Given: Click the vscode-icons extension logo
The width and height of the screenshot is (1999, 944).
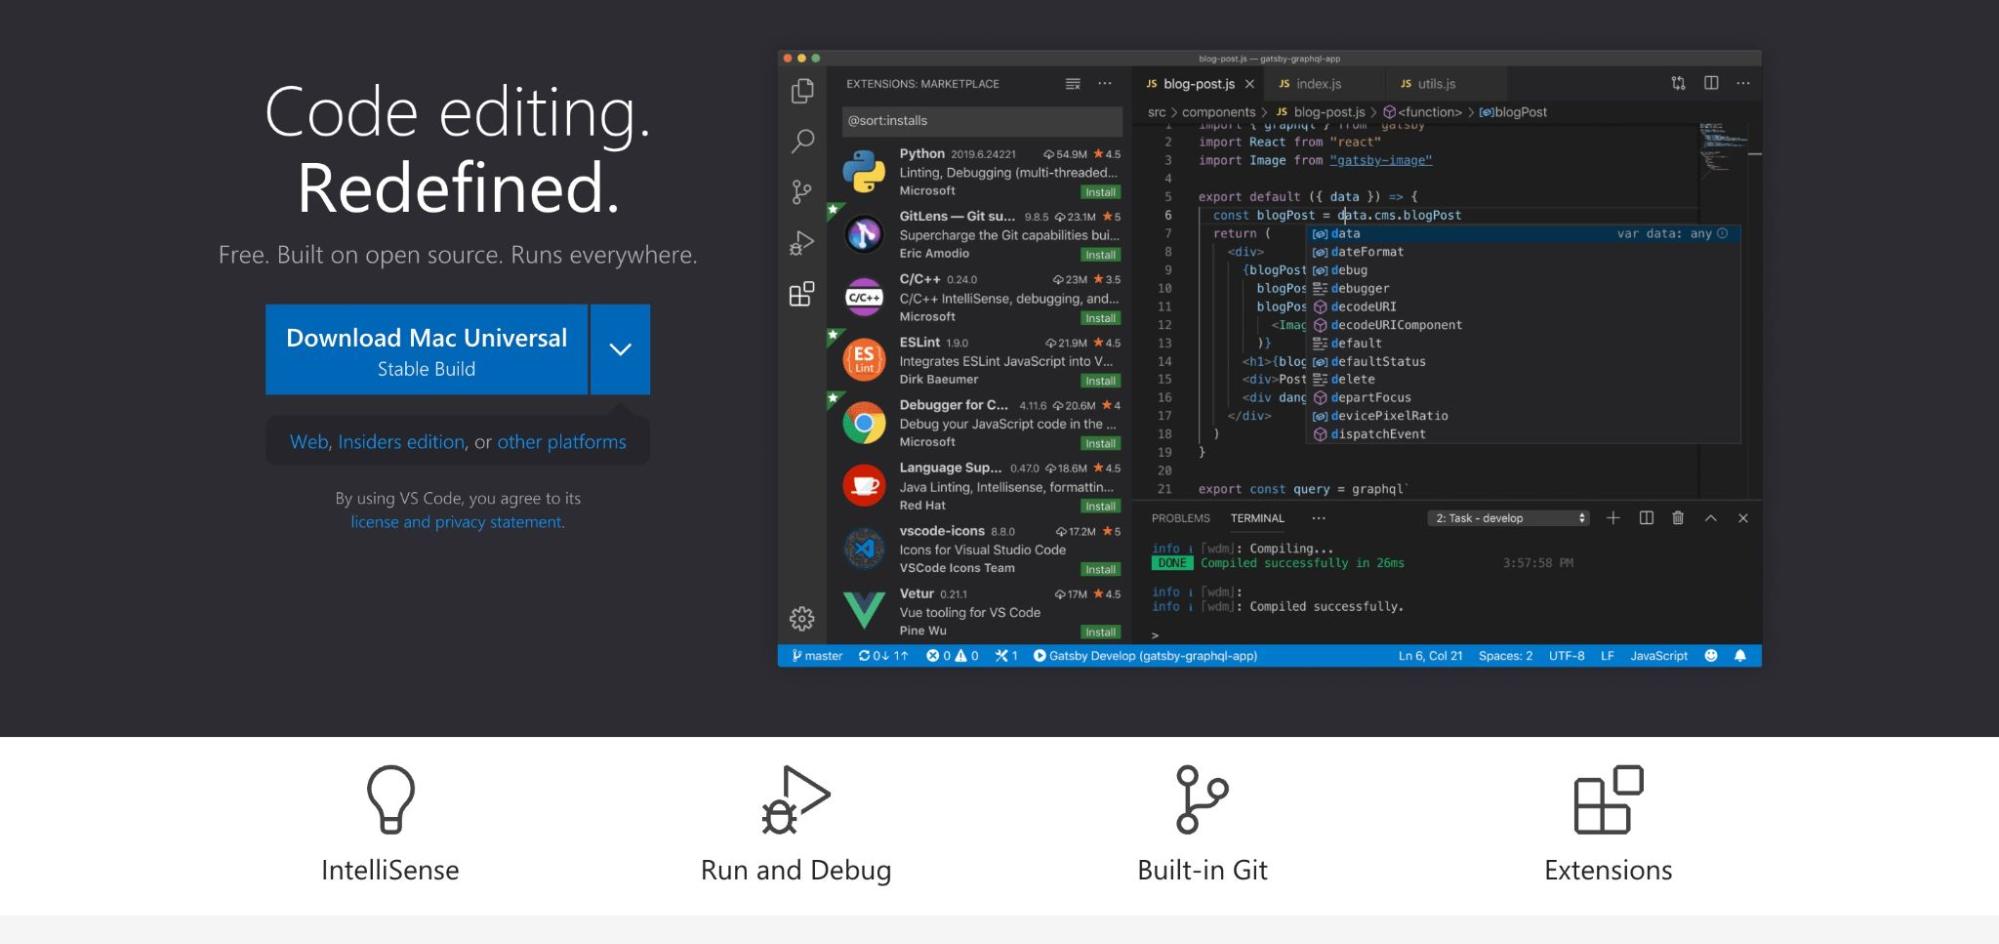Looking at the screenshot, I should pyautogui.click(x=864, y=549).
